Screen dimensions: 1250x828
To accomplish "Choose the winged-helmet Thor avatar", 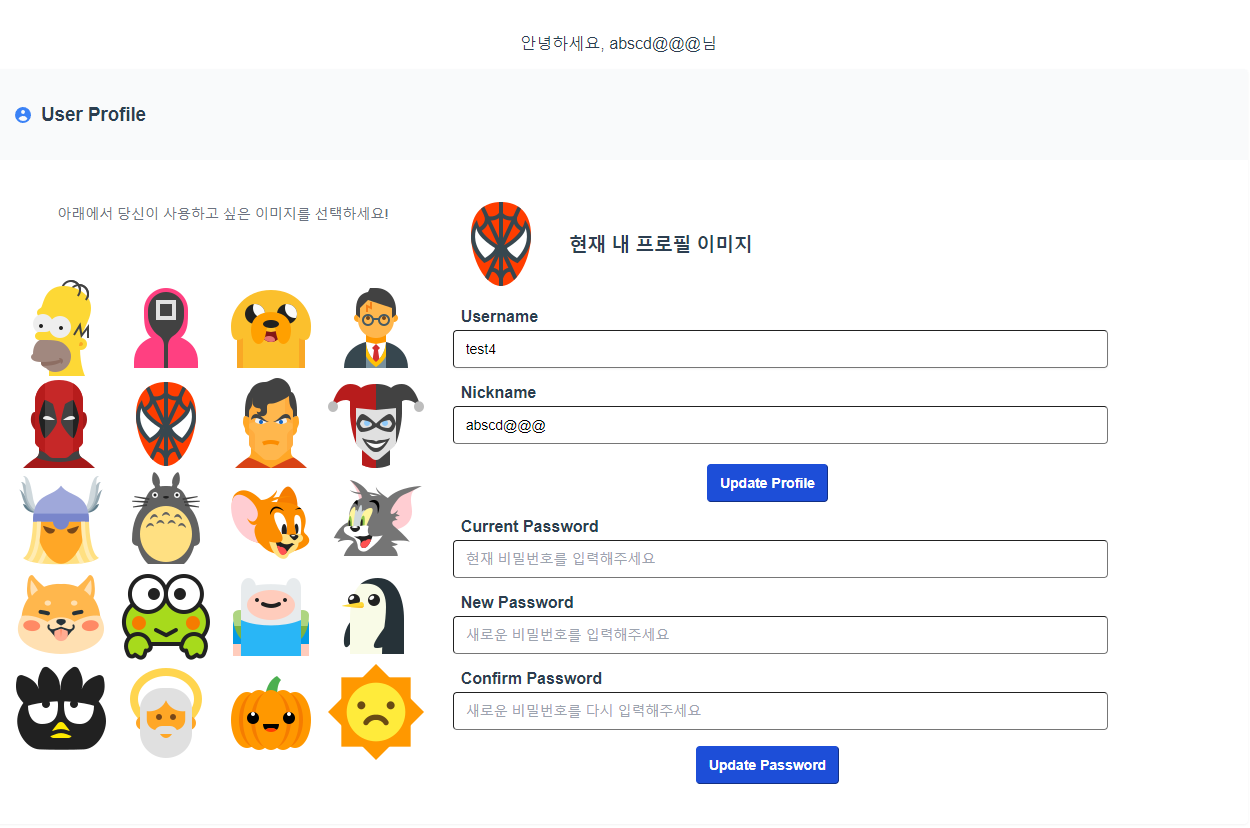I will [x=61, y=519].
